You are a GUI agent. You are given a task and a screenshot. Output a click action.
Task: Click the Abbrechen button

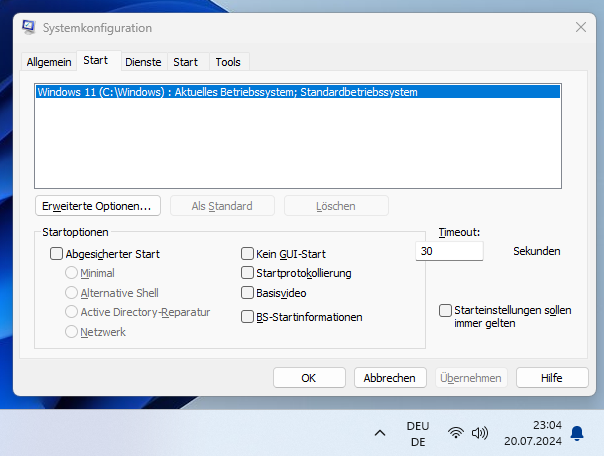(390, 377)
